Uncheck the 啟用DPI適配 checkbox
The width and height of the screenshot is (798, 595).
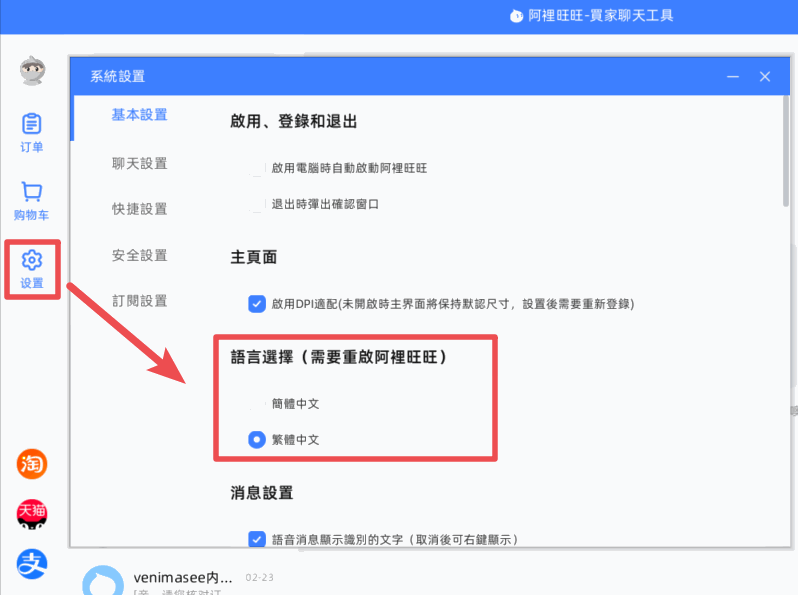(x=257, y=304)
